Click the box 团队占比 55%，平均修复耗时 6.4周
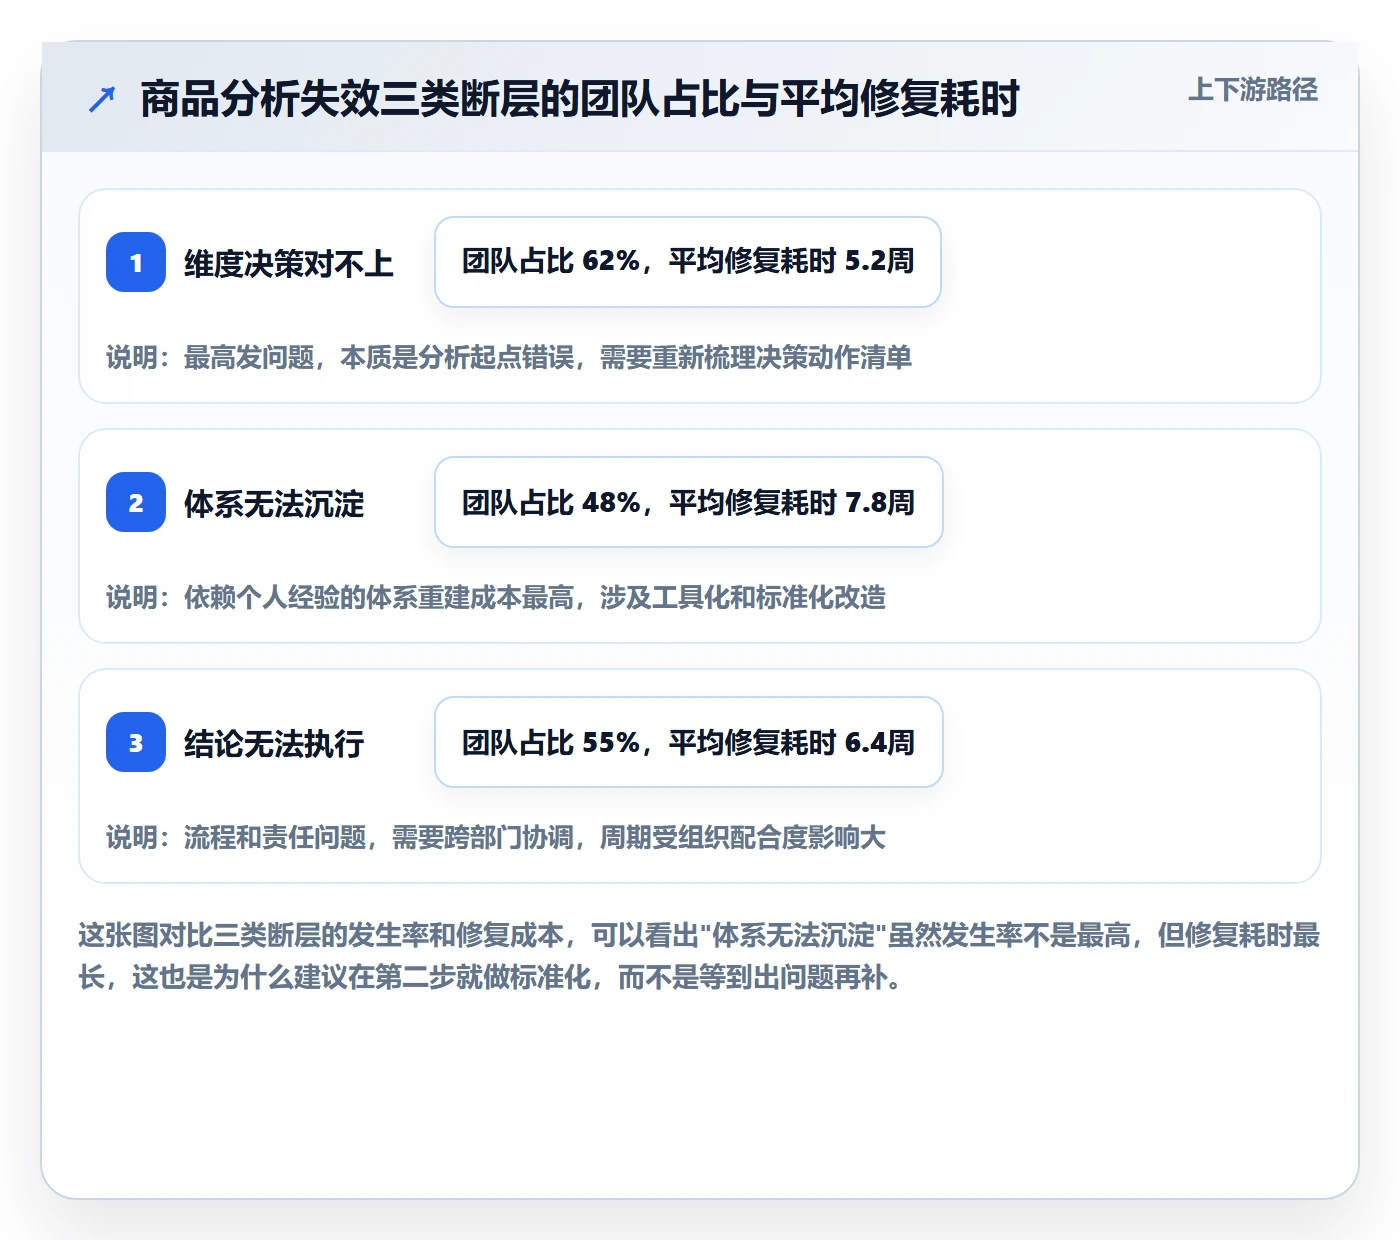Viewport: 1400px width, 1240px height. point(689,742)
